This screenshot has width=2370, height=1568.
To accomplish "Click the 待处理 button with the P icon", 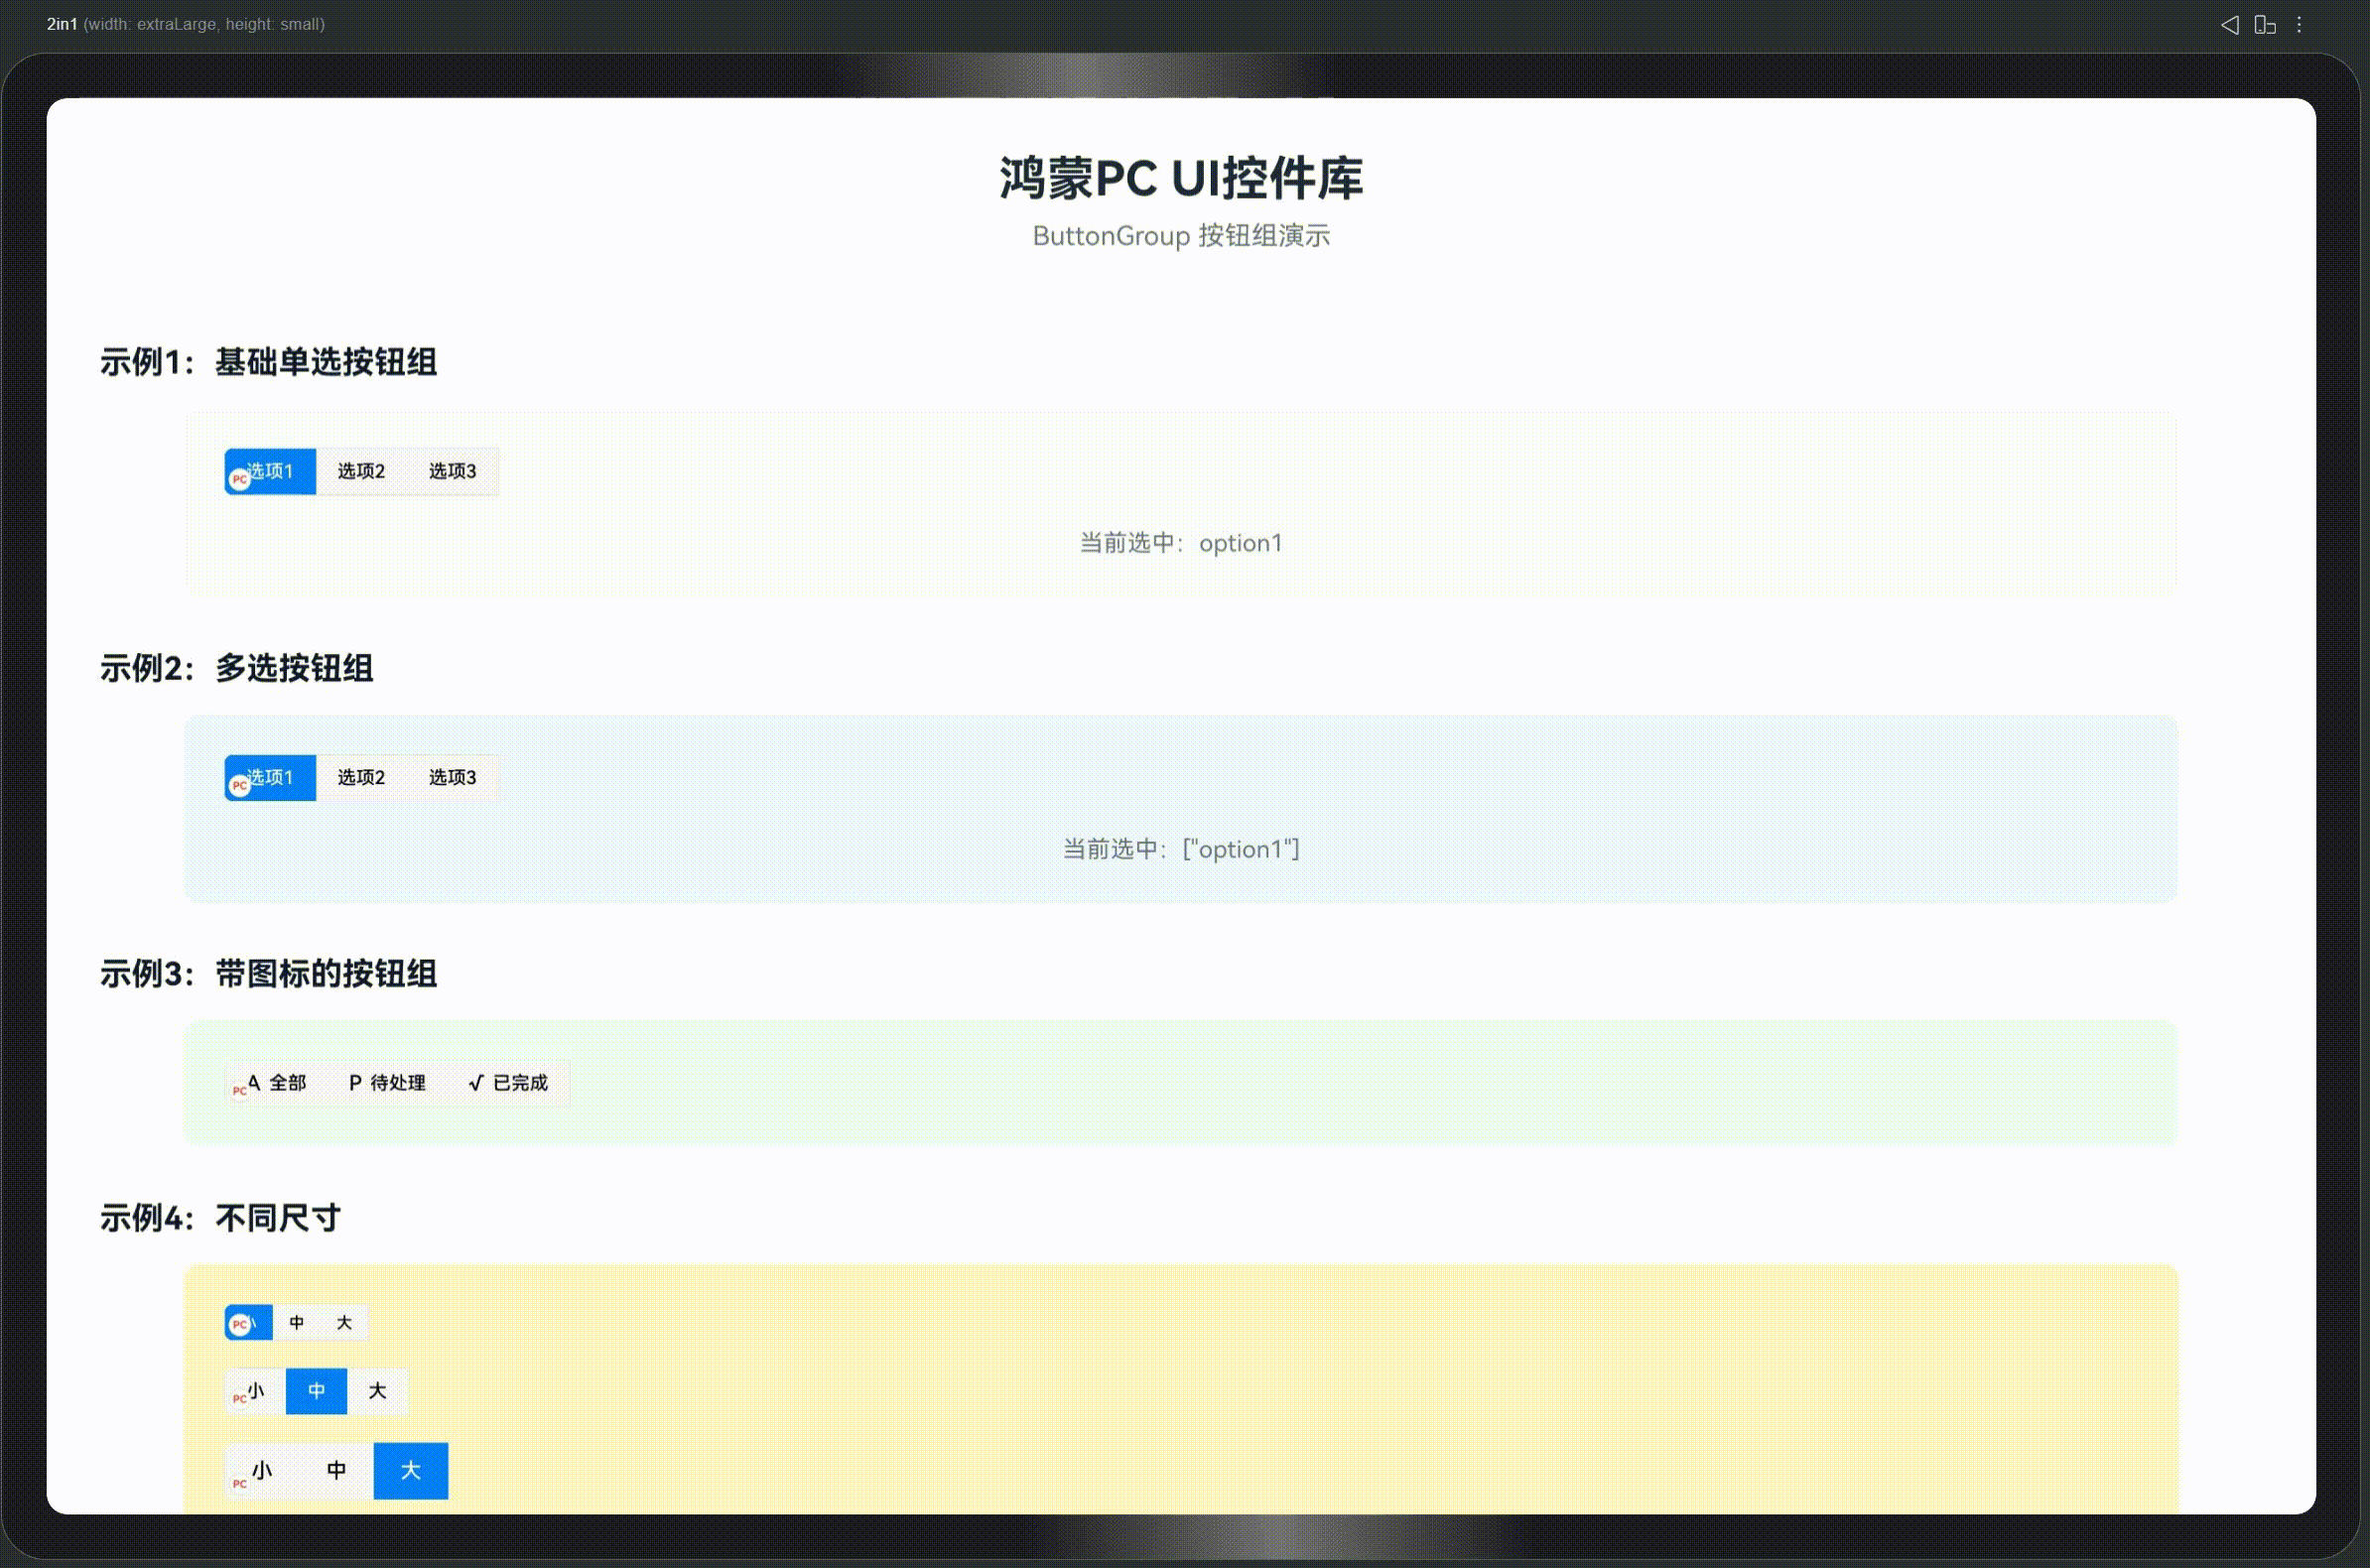I will (388, 1083).
